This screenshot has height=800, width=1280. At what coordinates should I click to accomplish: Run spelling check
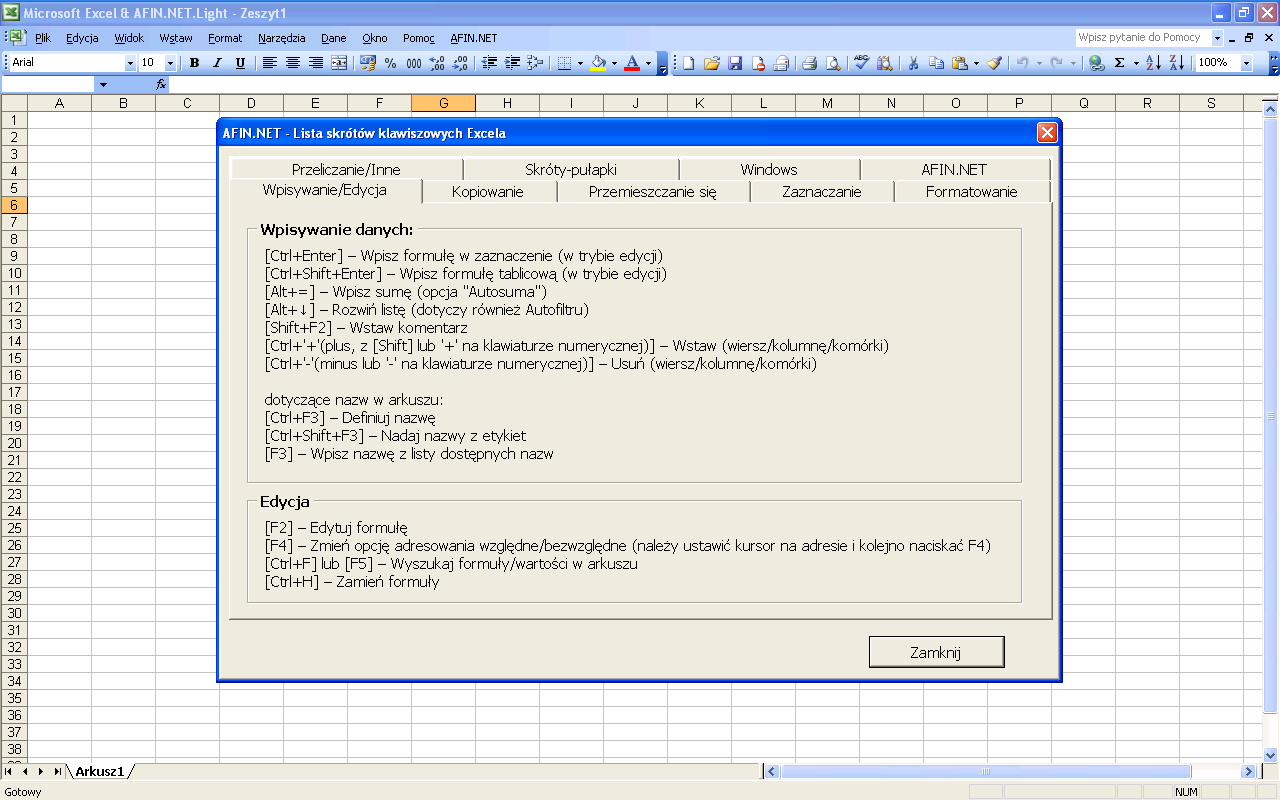pyautogui.click(x=861, y=63)
